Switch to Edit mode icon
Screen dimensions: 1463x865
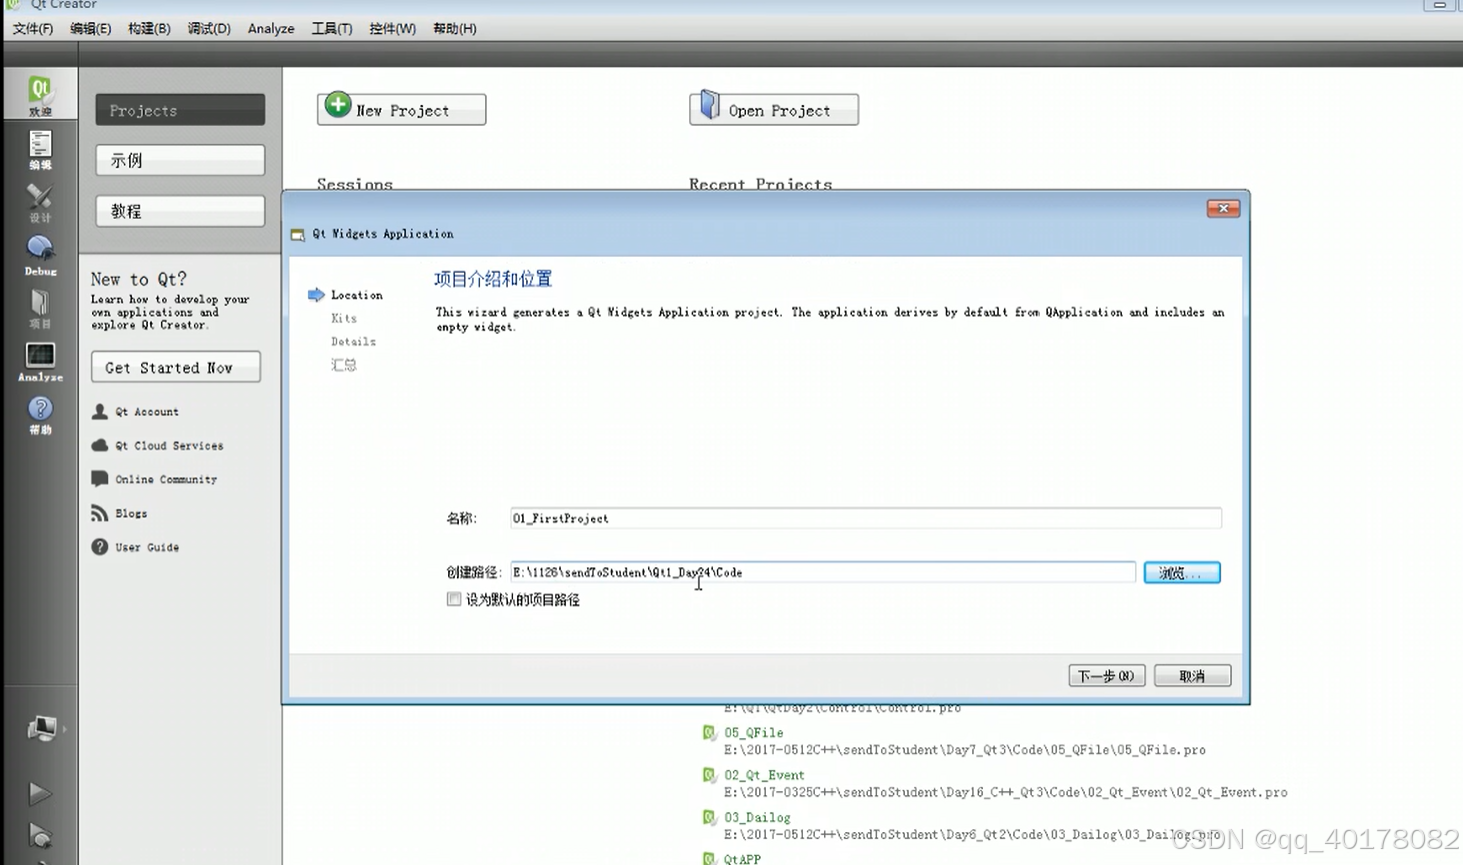coord(40,150)
